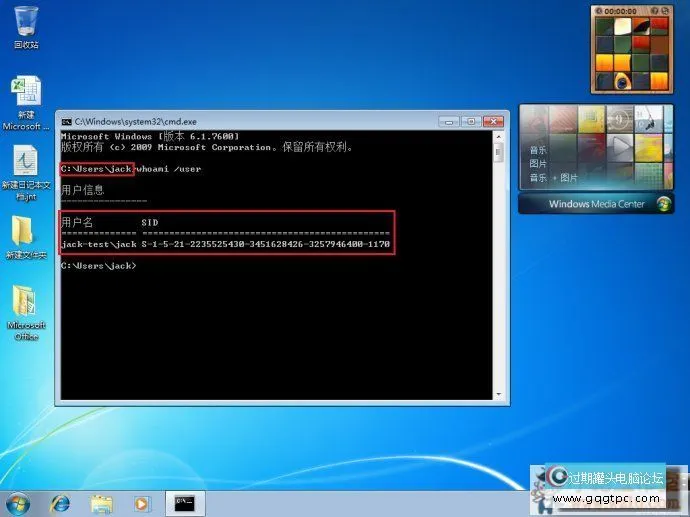This screenshot has width=690, height=517.
Task: Launch Internet Explorer from the taskbar
Action: point(61,502)
